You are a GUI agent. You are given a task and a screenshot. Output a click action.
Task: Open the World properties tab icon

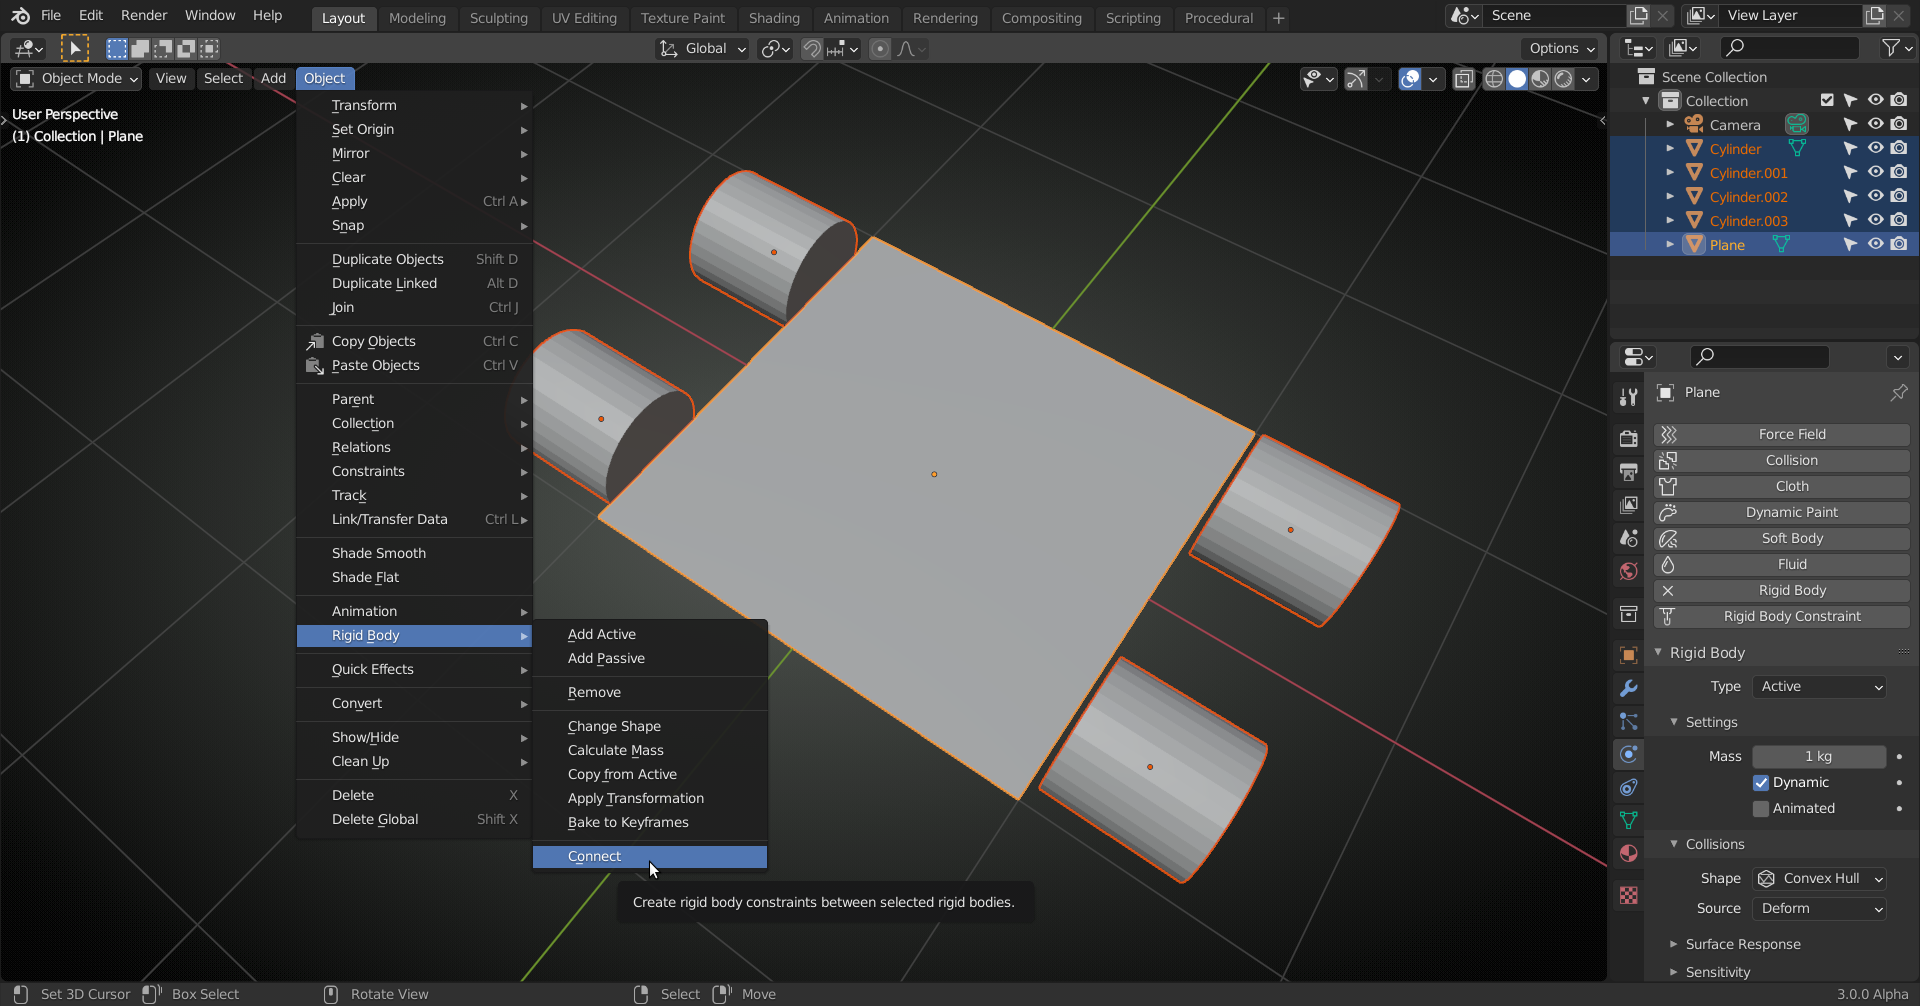click(x=1629, y=572)
